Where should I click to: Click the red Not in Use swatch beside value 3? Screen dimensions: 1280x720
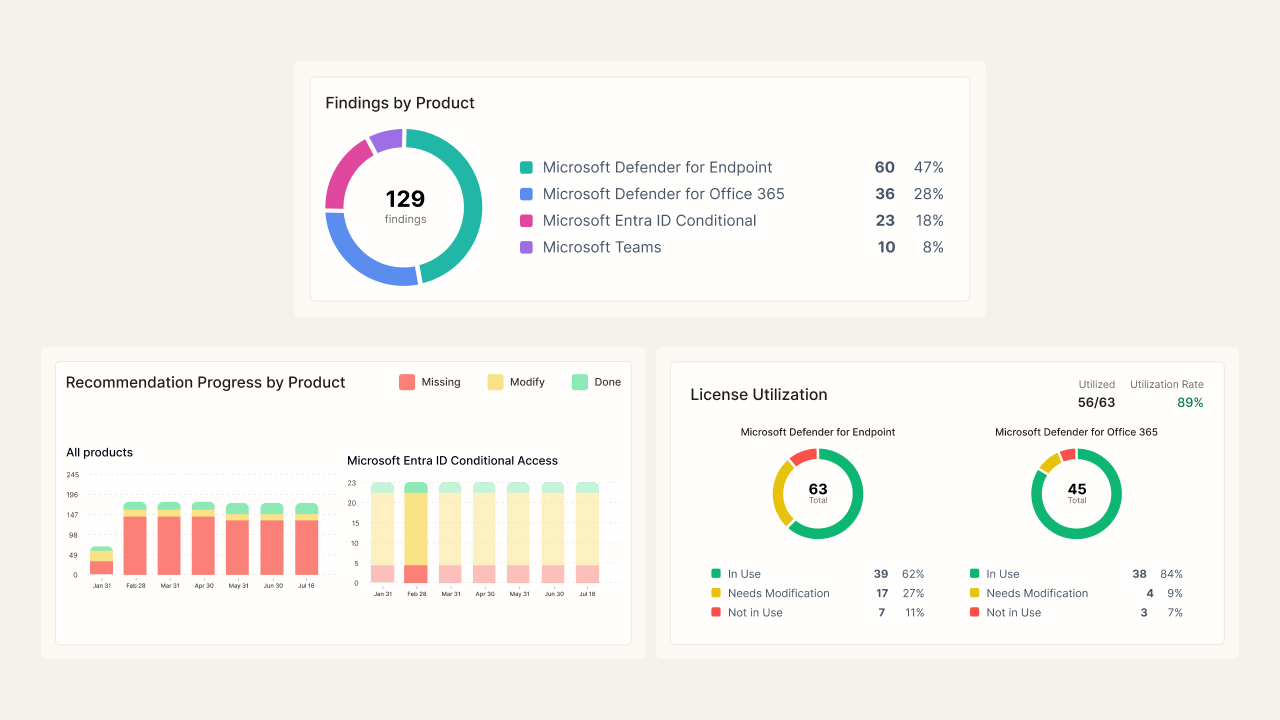(x=974, y=612)
